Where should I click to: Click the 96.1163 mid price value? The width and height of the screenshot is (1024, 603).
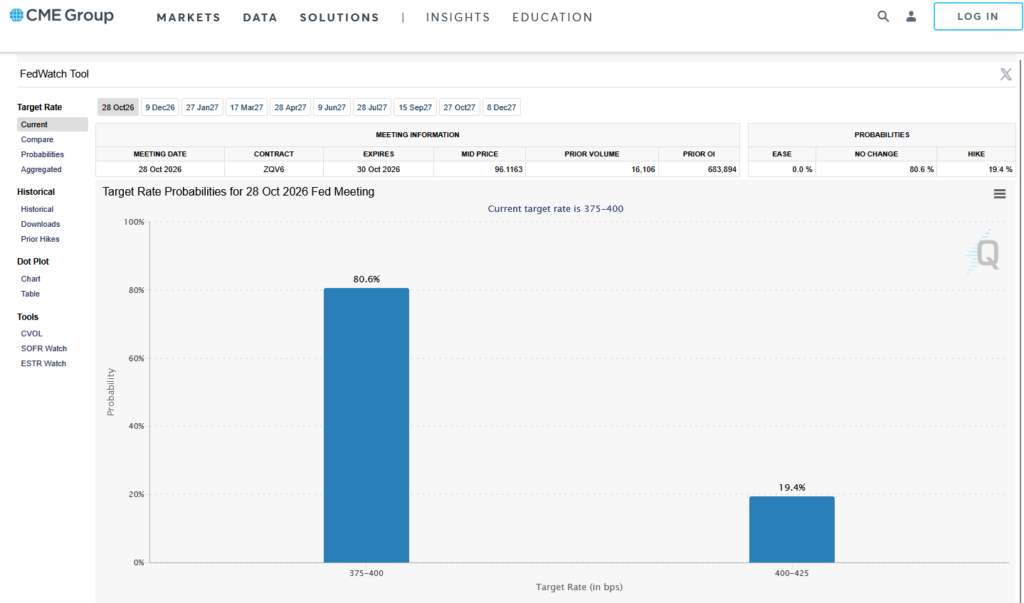tap(508, 169)
